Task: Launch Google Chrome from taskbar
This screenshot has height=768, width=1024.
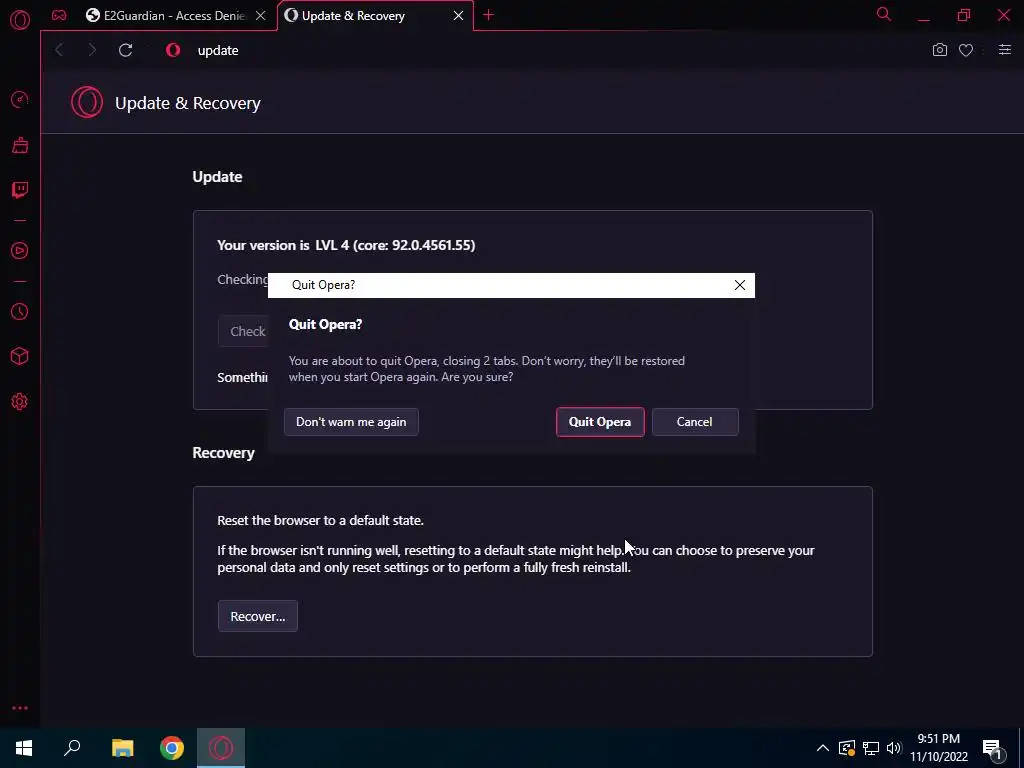Action: coord(172,748)
